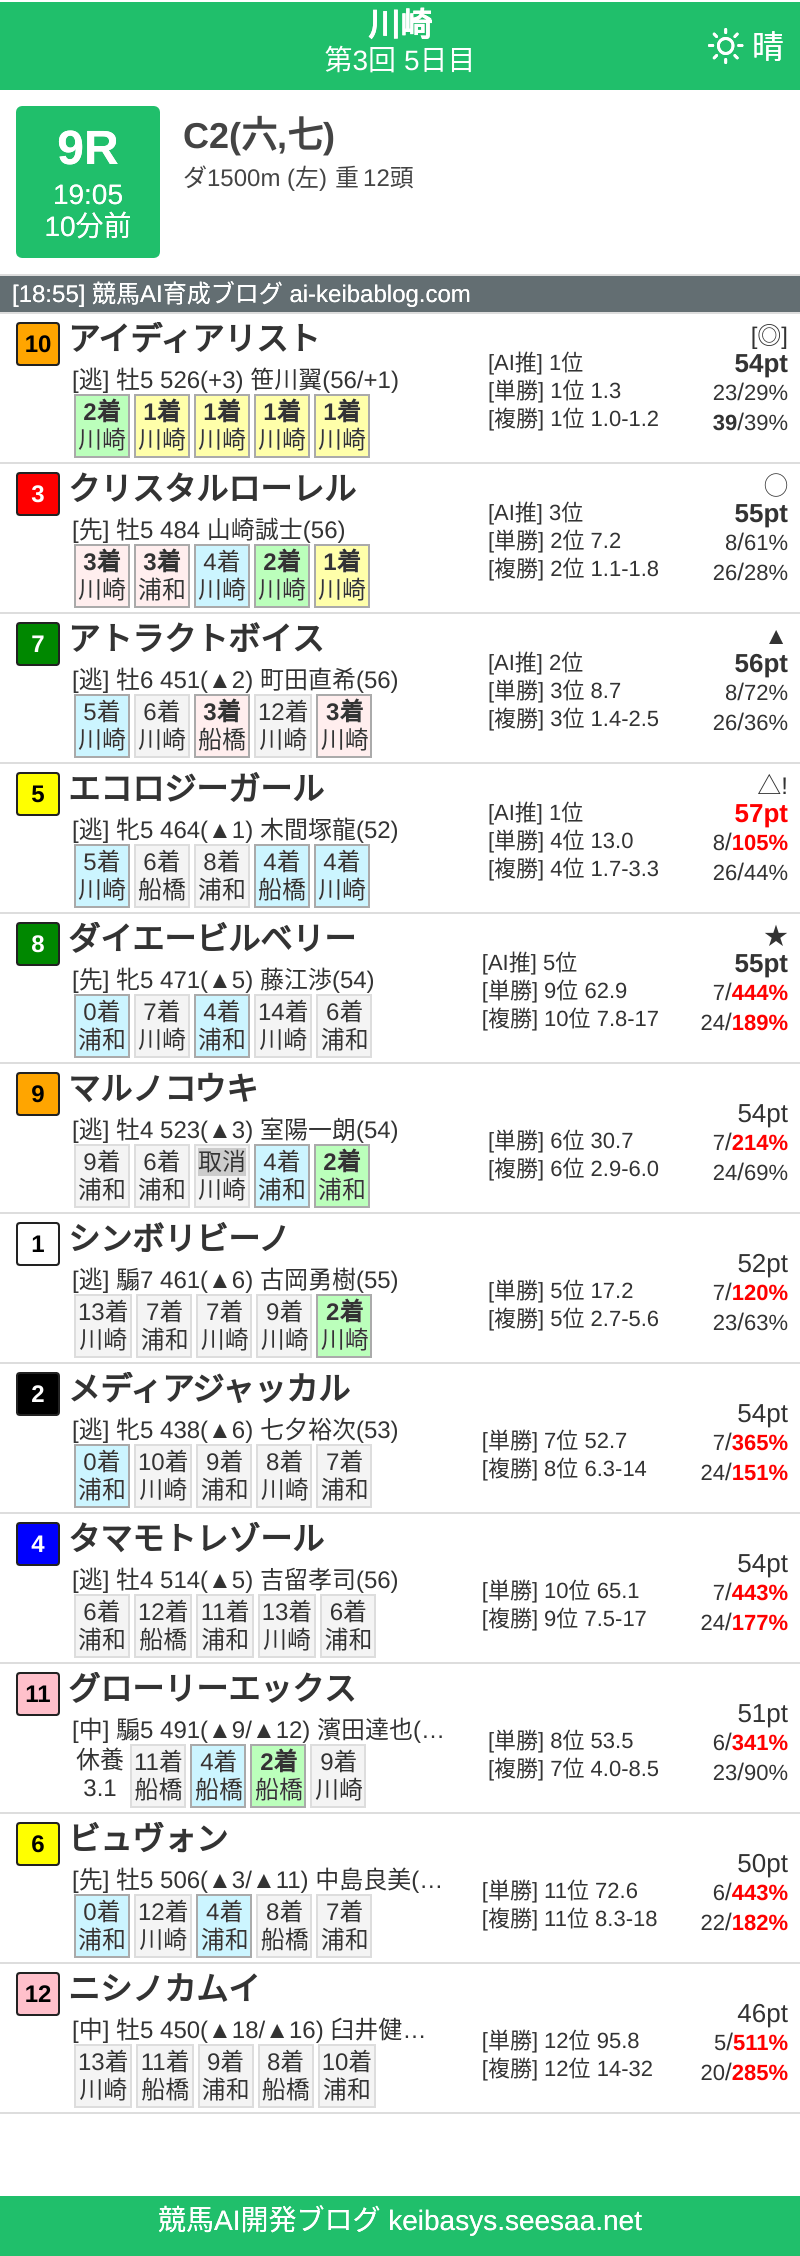
Task: Click the ★ mark for ダイエービルベリー
Action: [775, 935]
